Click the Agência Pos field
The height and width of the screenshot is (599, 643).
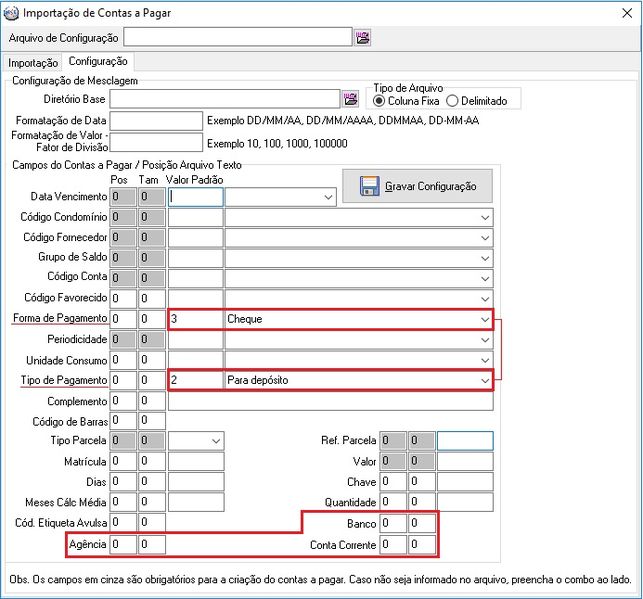tap(124, 544)
